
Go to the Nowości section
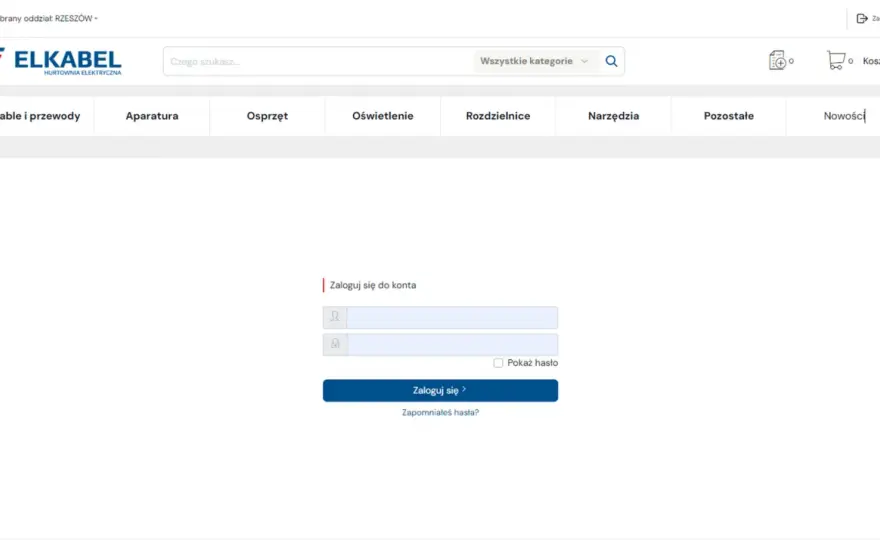coord(844,116)
